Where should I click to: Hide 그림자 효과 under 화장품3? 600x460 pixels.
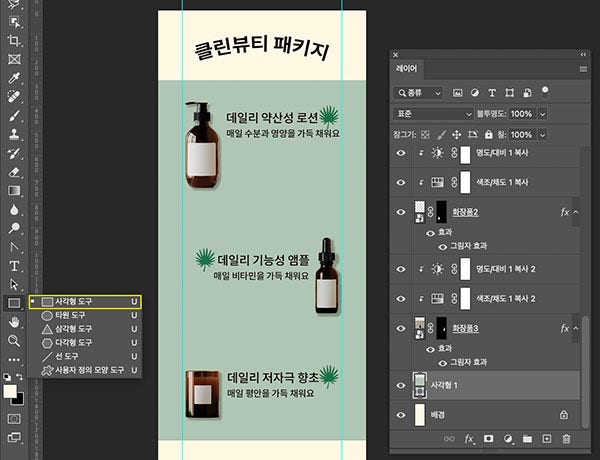tap(443, 363)
